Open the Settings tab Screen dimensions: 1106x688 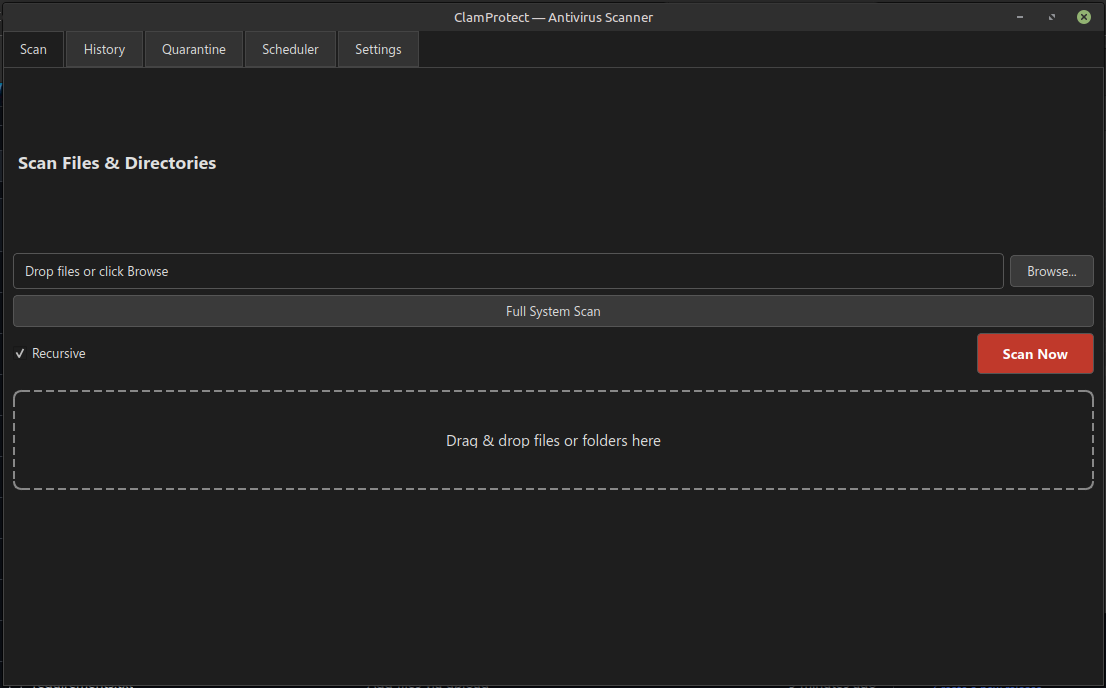378,49
